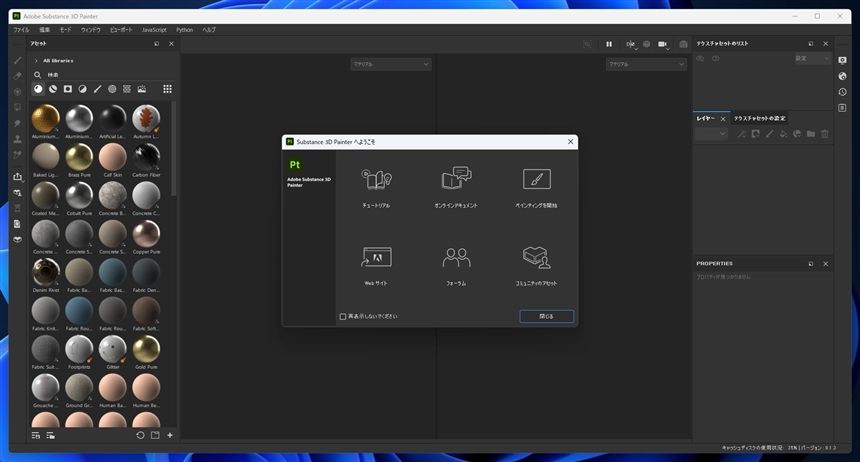
Task: Close the PROPERTIES panel
Action: coord(825,264)
